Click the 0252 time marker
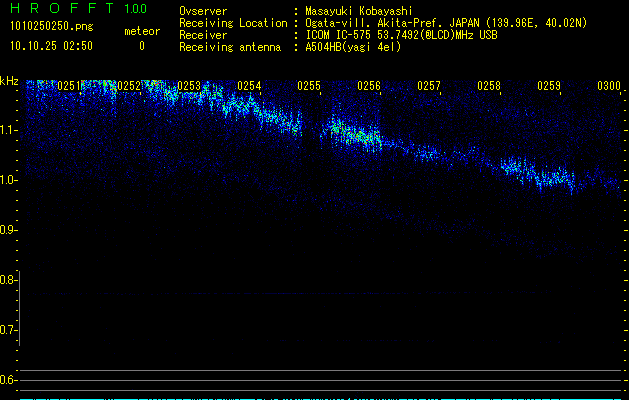The image size is (629, 400). click(x=129, y=86)
